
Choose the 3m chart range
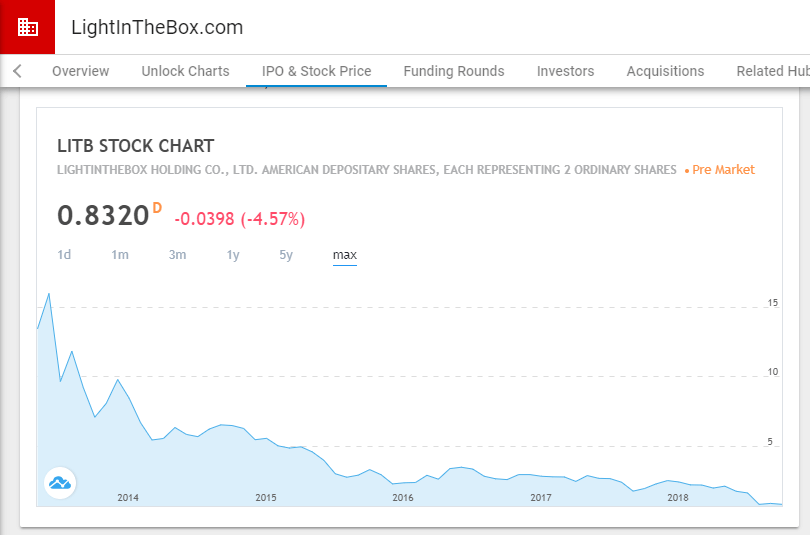(177, 255)
